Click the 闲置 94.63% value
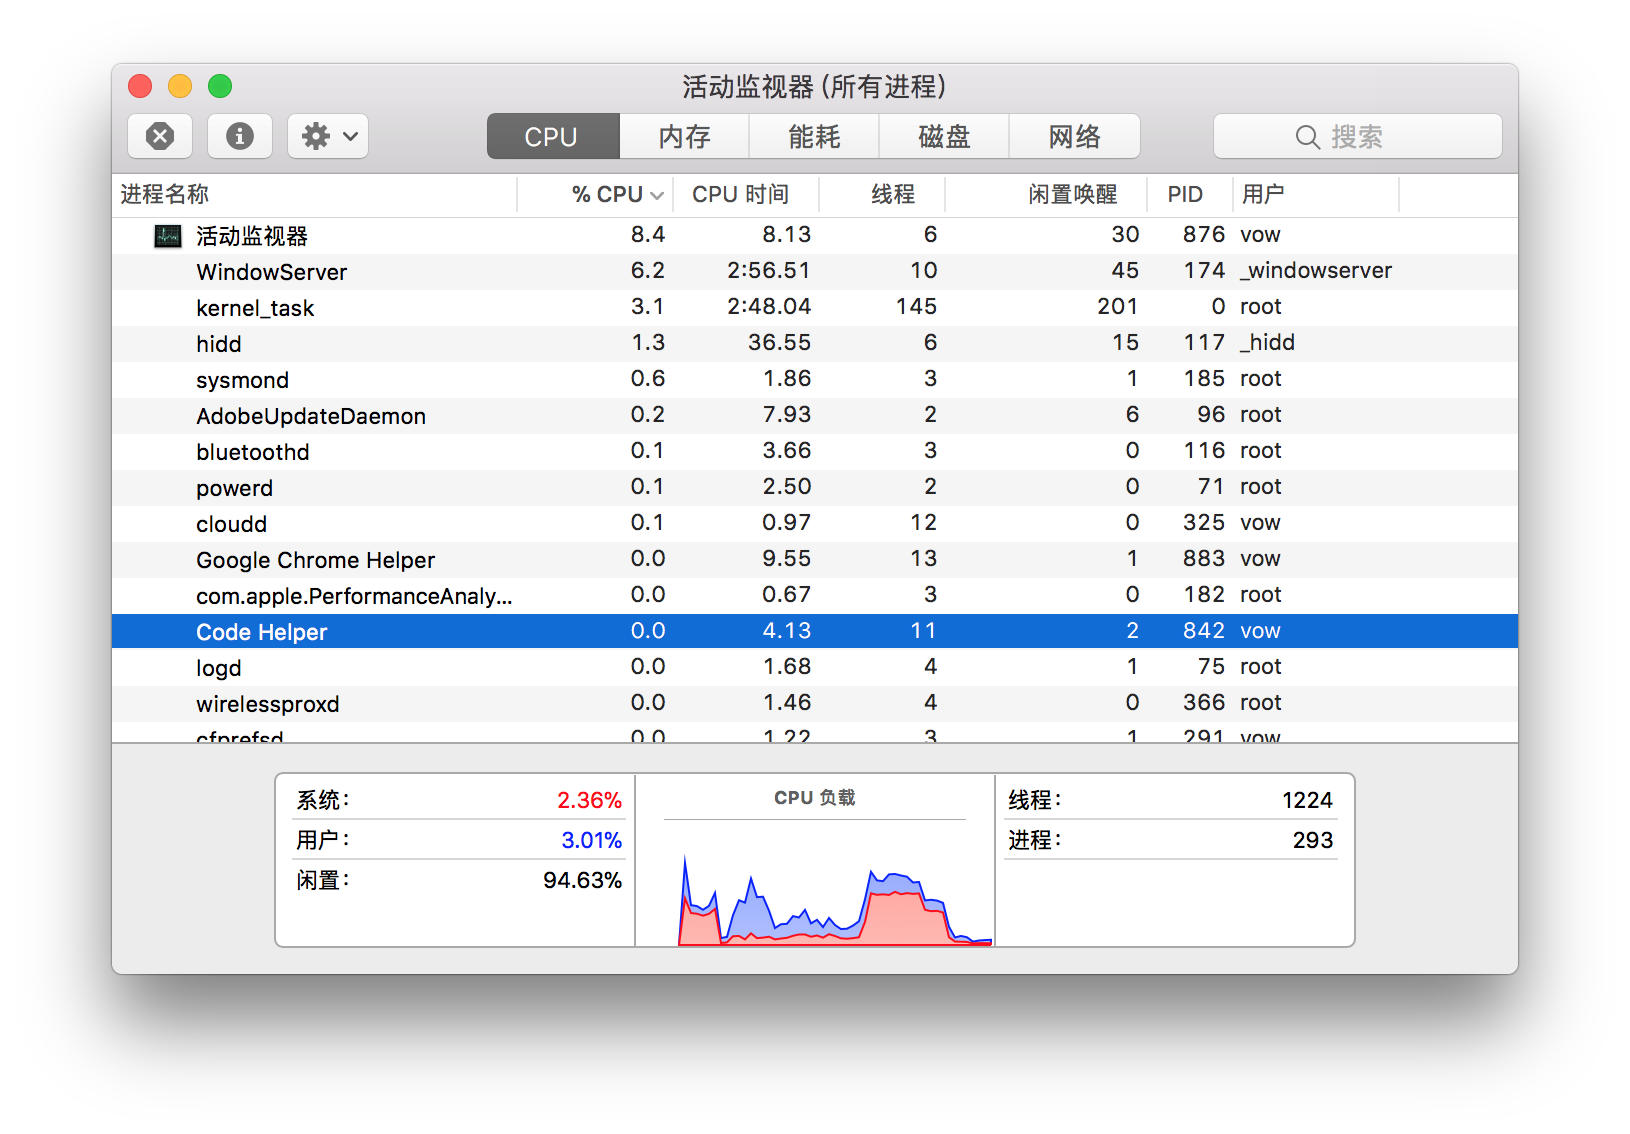1630x1134 pixels. pos(582,880)
